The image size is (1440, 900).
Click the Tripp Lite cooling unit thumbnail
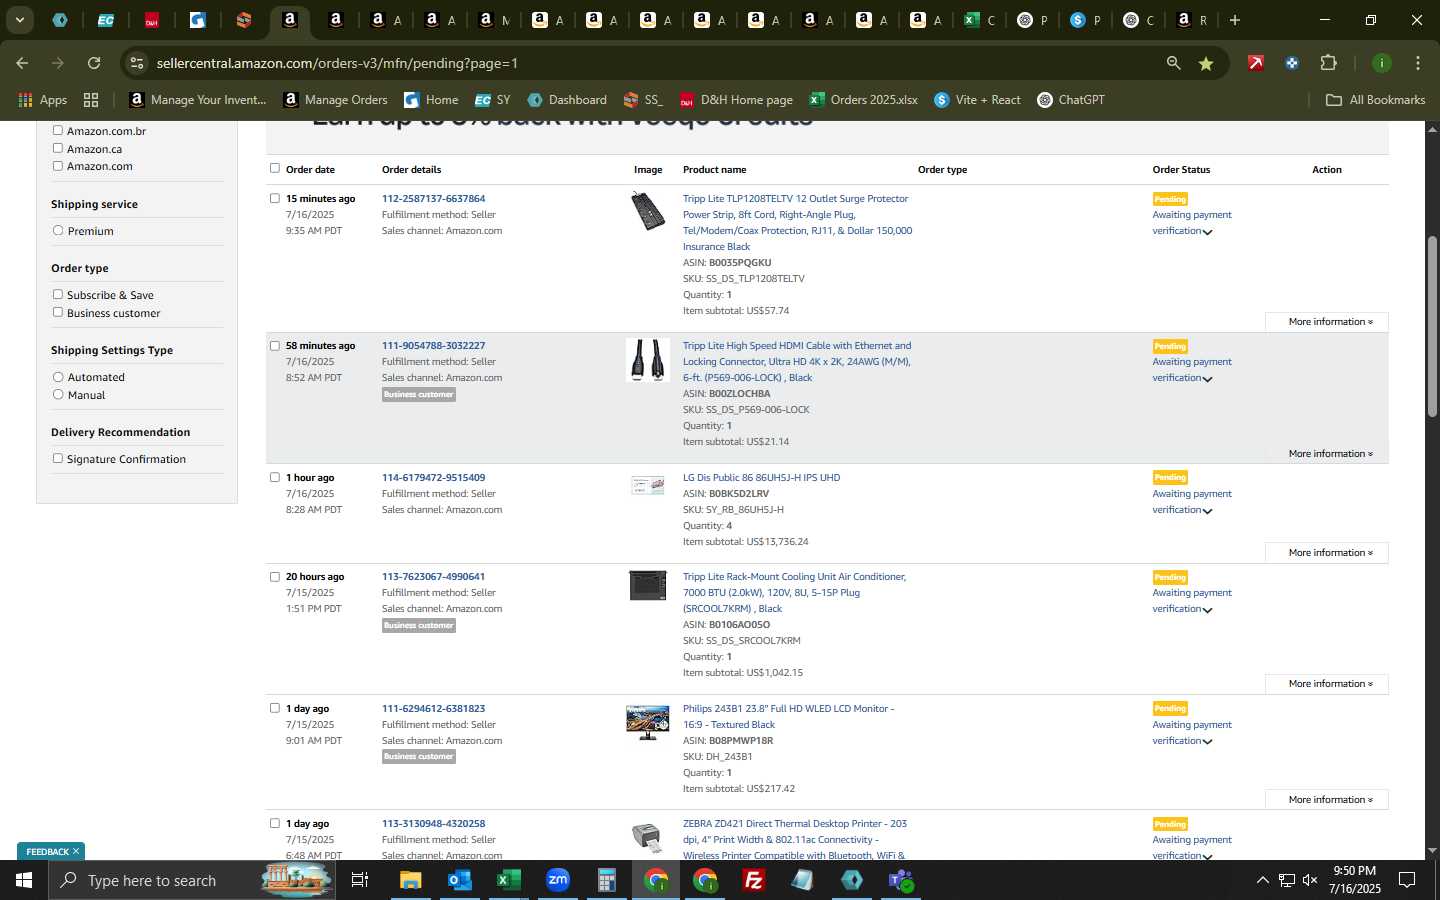[x=648, y=585]
